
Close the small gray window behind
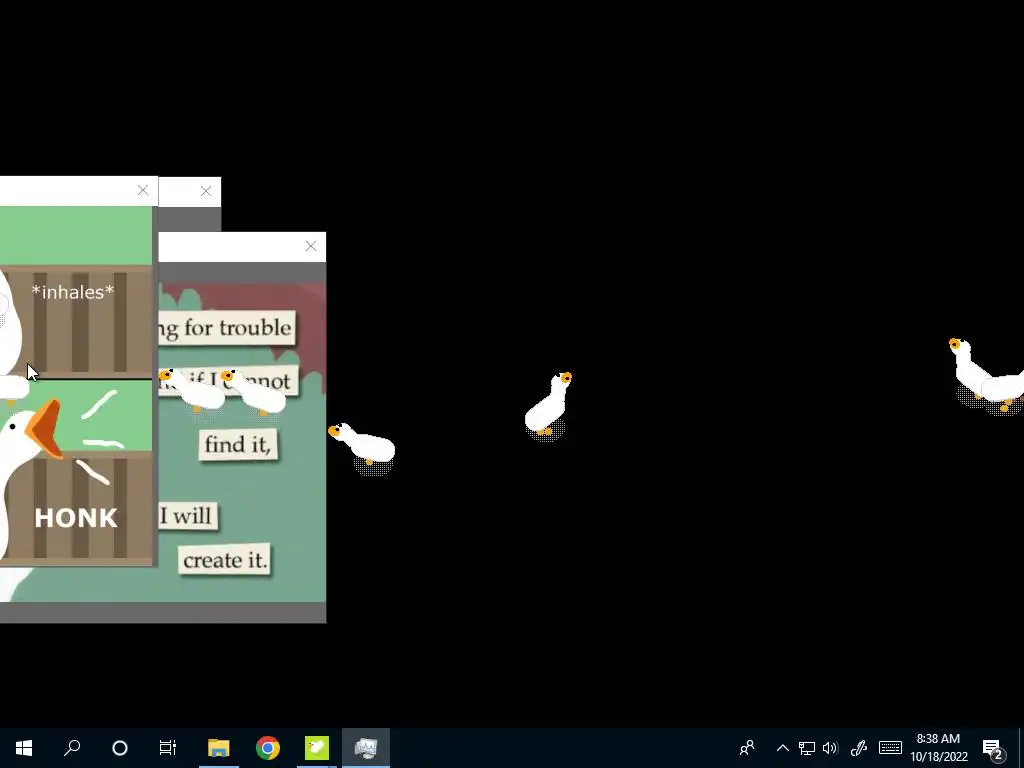tap(206, 191)
